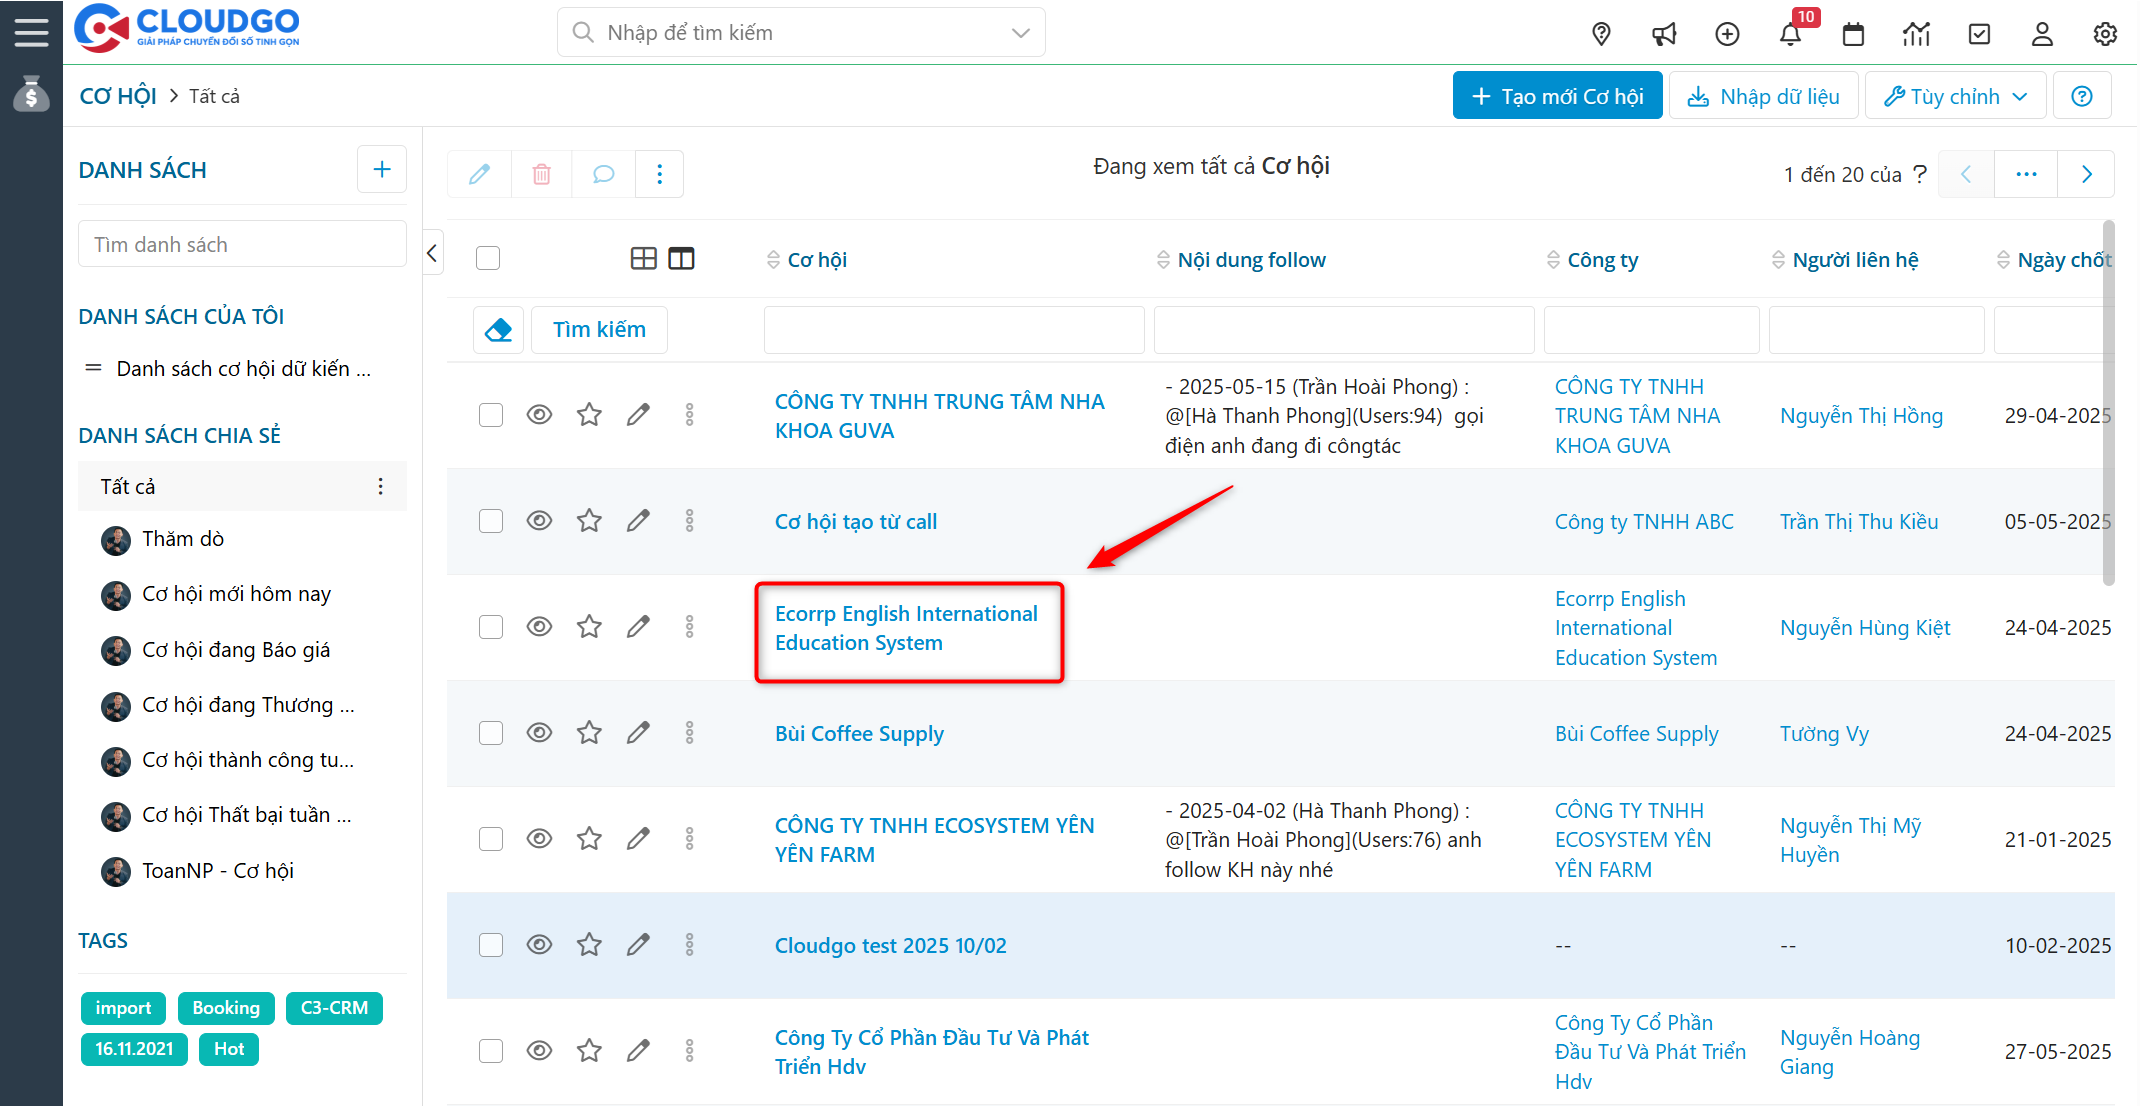Expand the Tùy chỉnh dropdown

(x=1955, y=96)
